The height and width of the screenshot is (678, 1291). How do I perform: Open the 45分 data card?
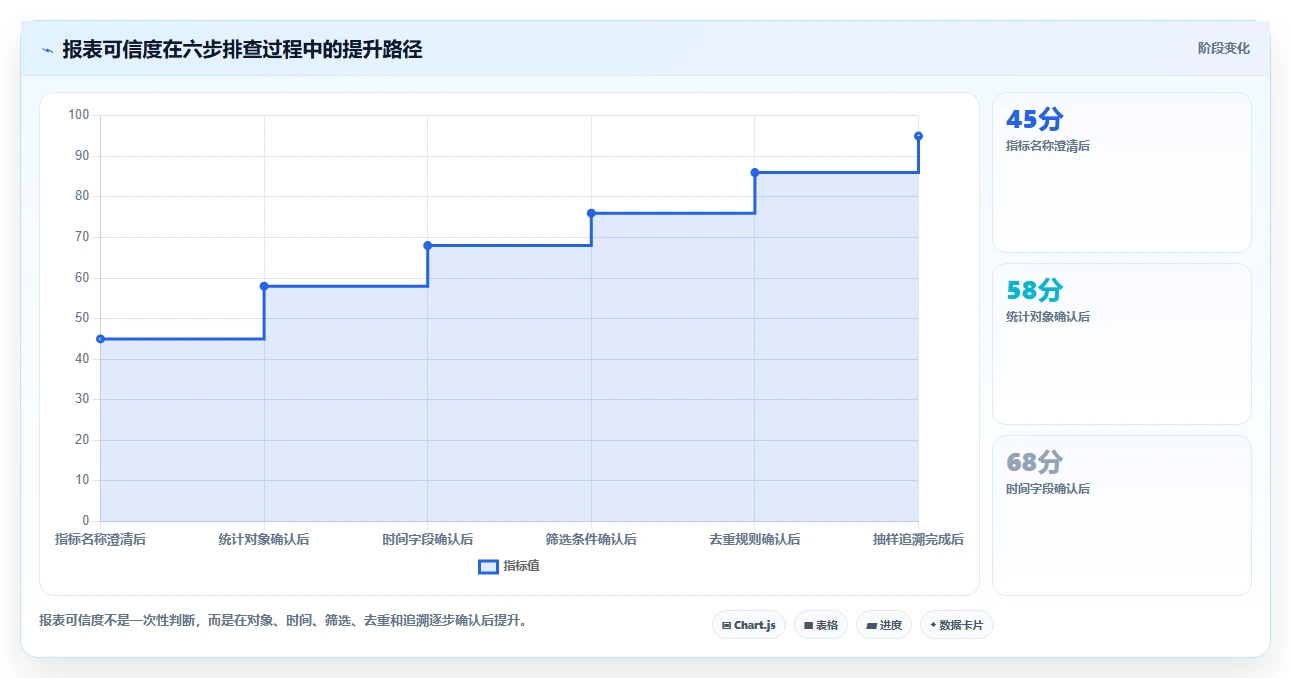[1121, 172]
